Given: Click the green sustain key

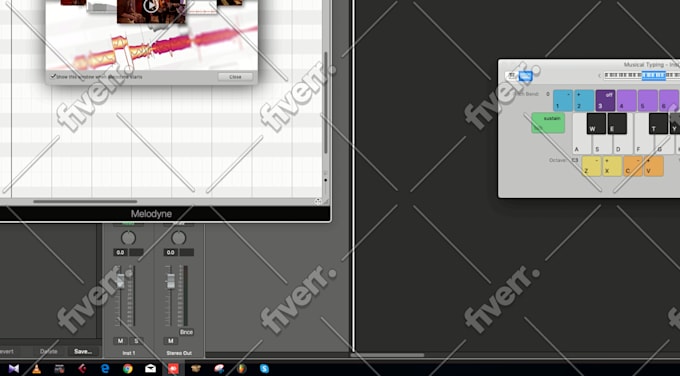Looking at the screenshot, I should click(x=548, y=123).
